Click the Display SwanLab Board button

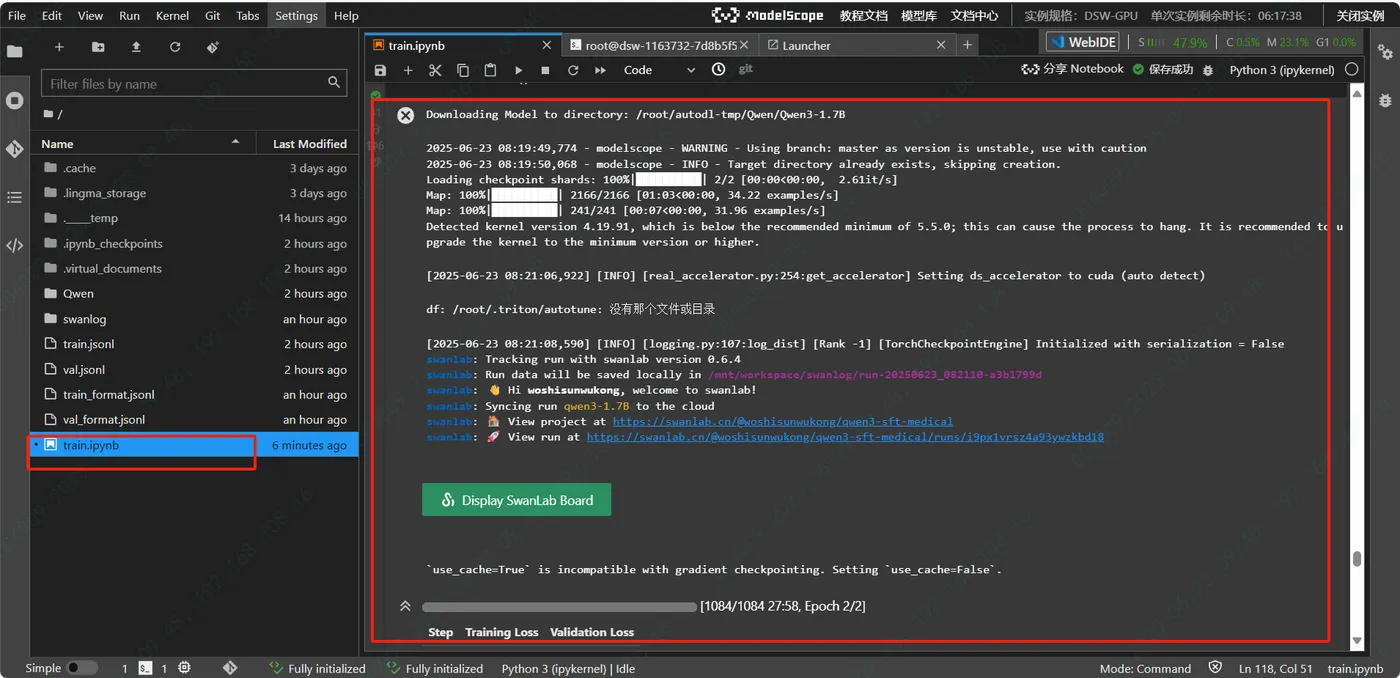point(516,500)
